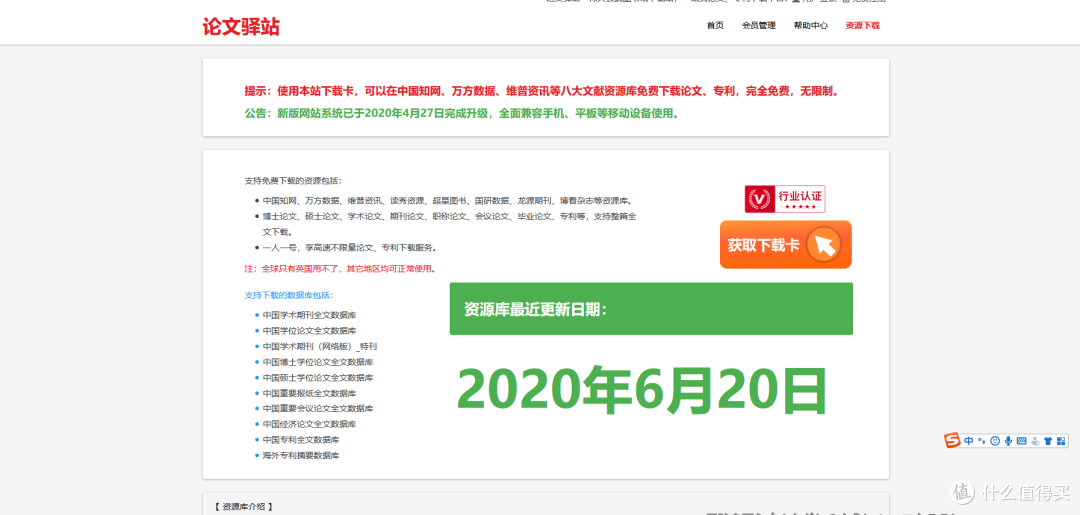
Task: Open the emoji panel in Sogou toolbar
Action: tap(995, 441)
